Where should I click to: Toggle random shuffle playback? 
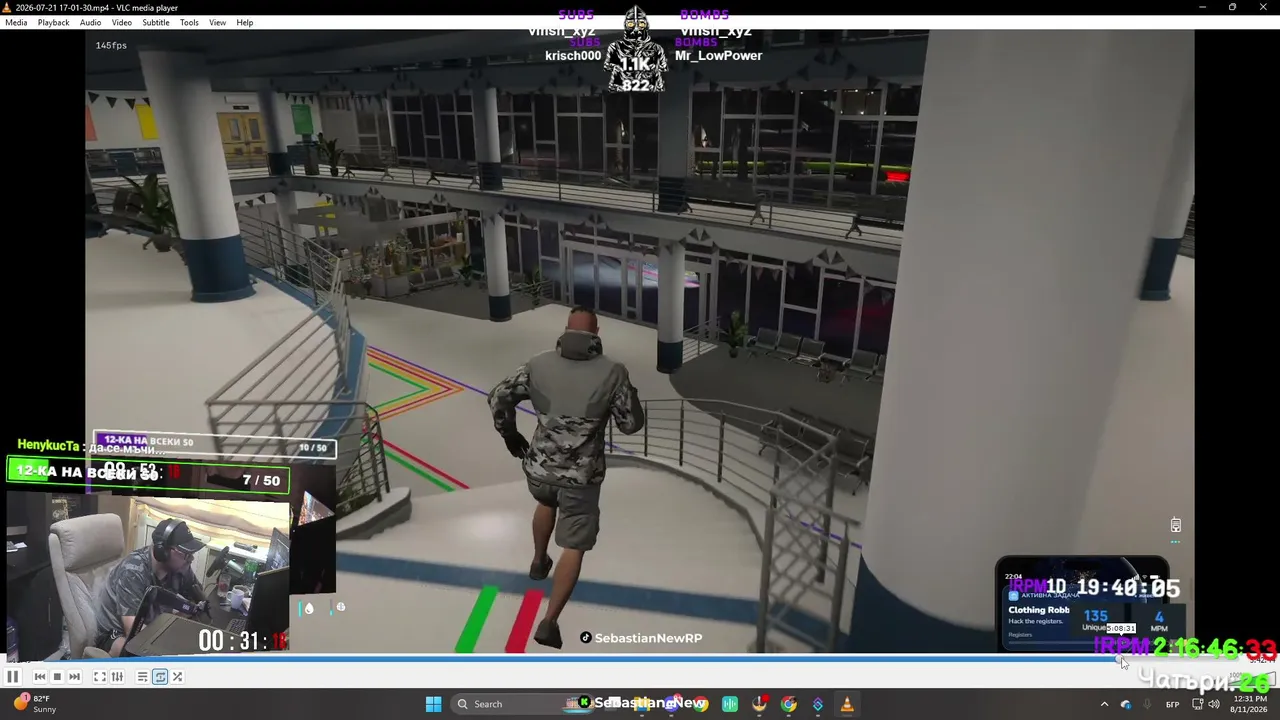point(177,677)
